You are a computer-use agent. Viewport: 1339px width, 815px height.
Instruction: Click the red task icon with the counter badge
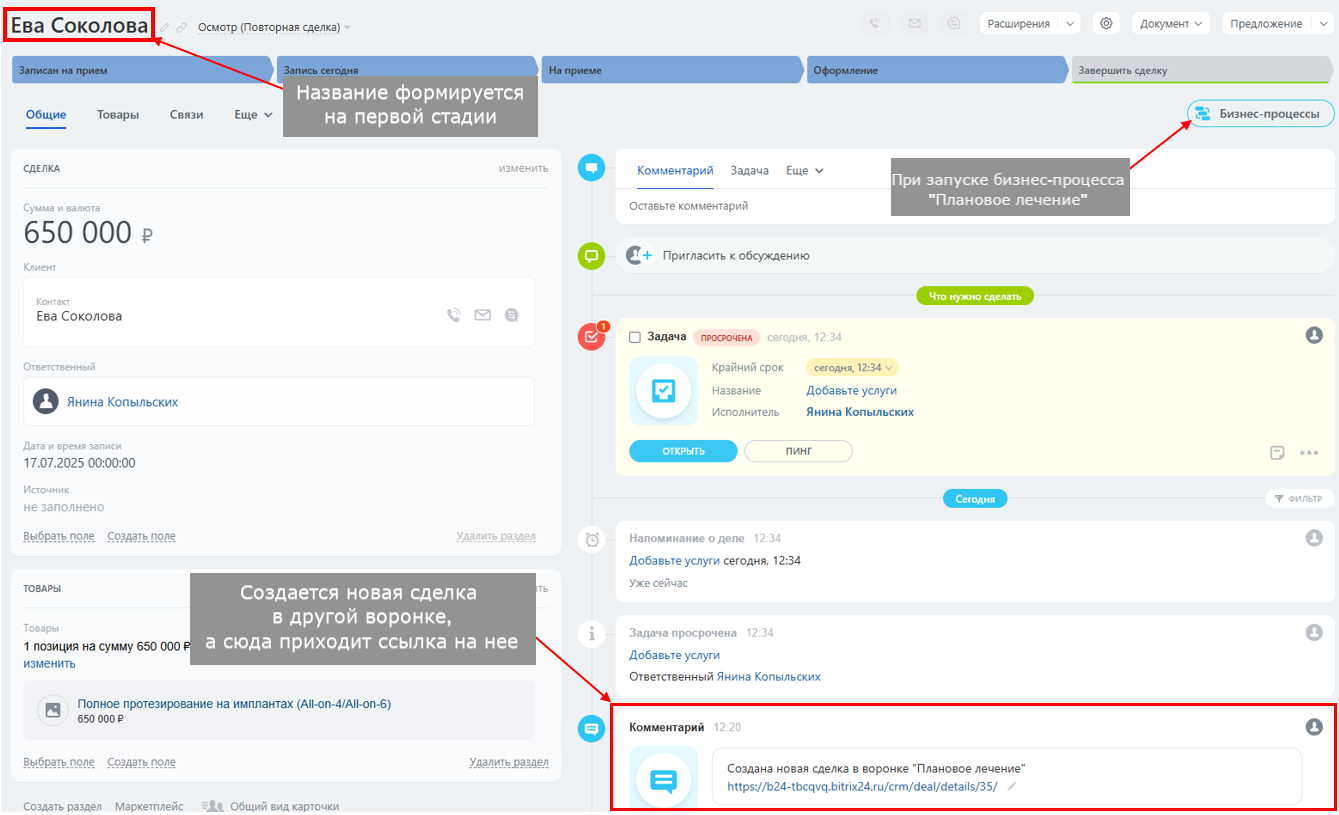pos(591,336)
